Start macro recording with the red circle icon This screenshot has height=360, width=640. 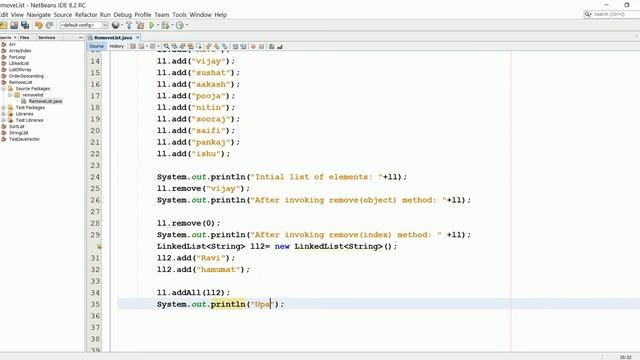[253, 47]
